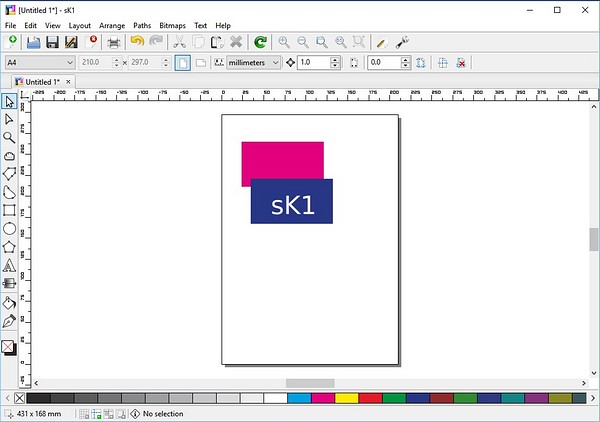Click the zoom to page icon
The image size is (600, 422).
point(321,42)
